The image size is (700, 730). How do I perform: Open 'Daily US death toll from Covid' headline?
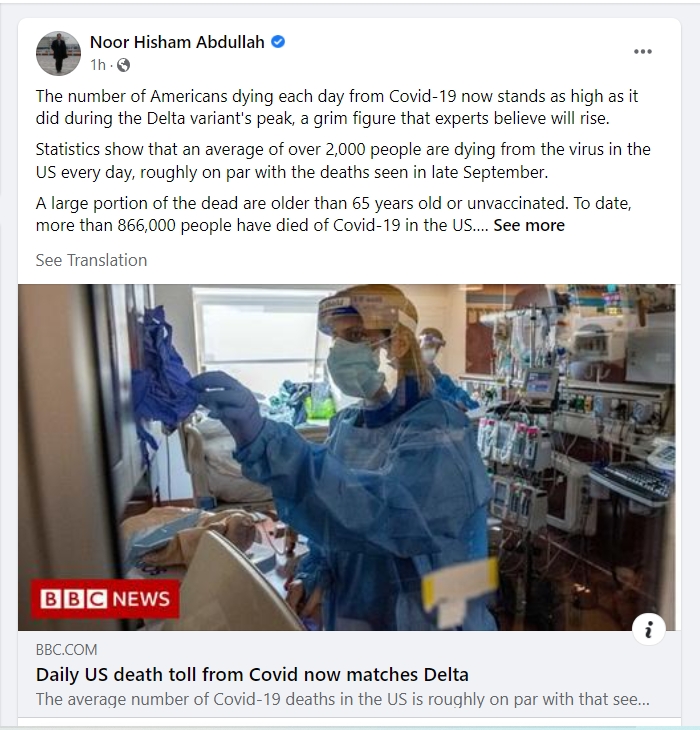[x=252, y=675]
